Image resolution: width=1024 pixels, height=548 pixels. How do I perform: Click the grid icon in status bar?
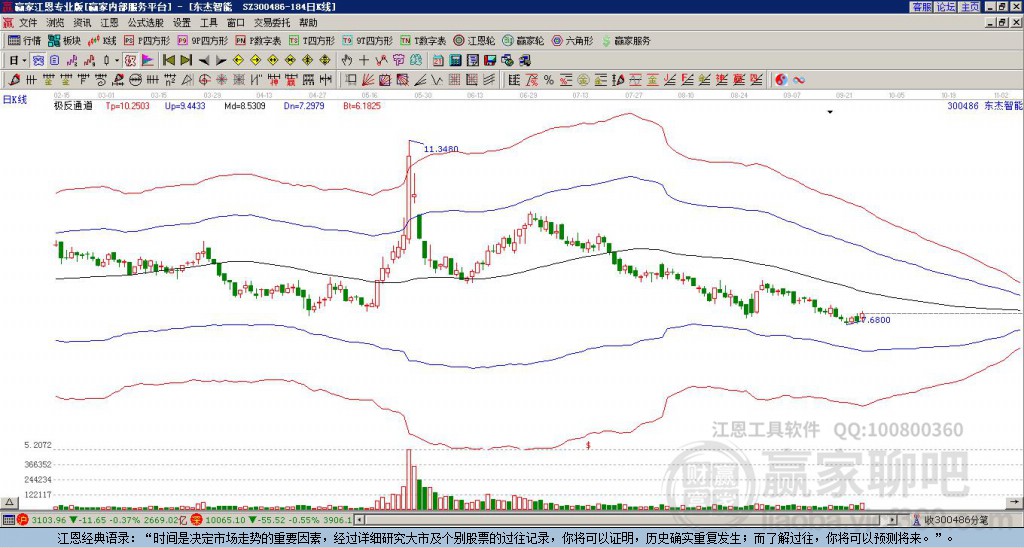pos(8,520)
